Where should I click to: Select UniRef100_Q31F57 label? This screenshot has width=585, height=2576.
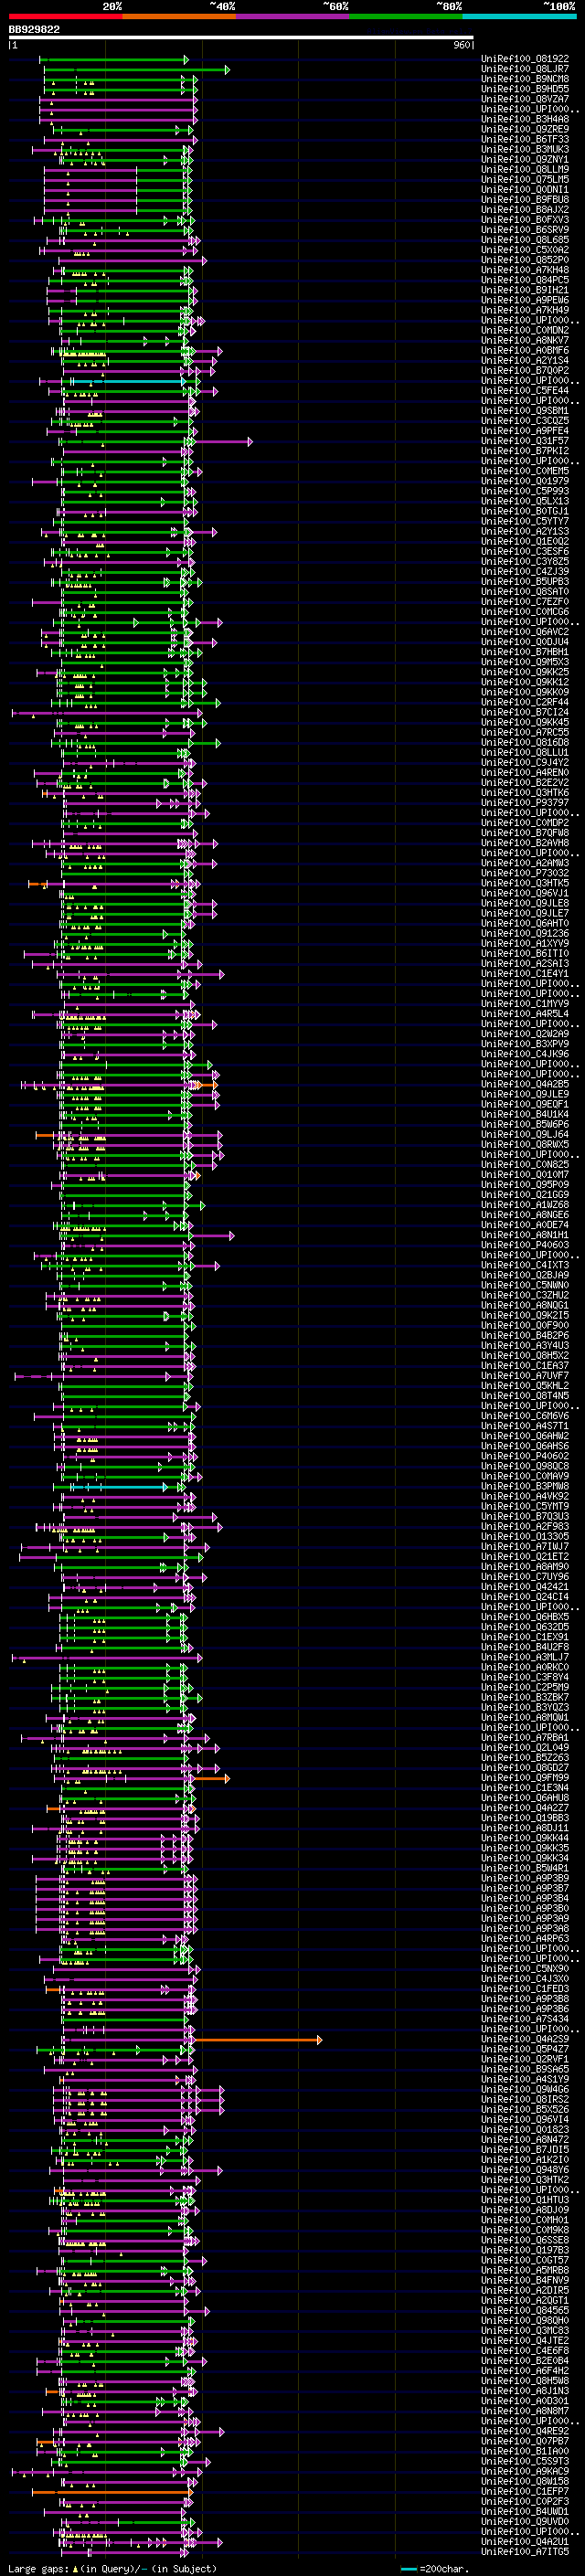coord(525,441)
